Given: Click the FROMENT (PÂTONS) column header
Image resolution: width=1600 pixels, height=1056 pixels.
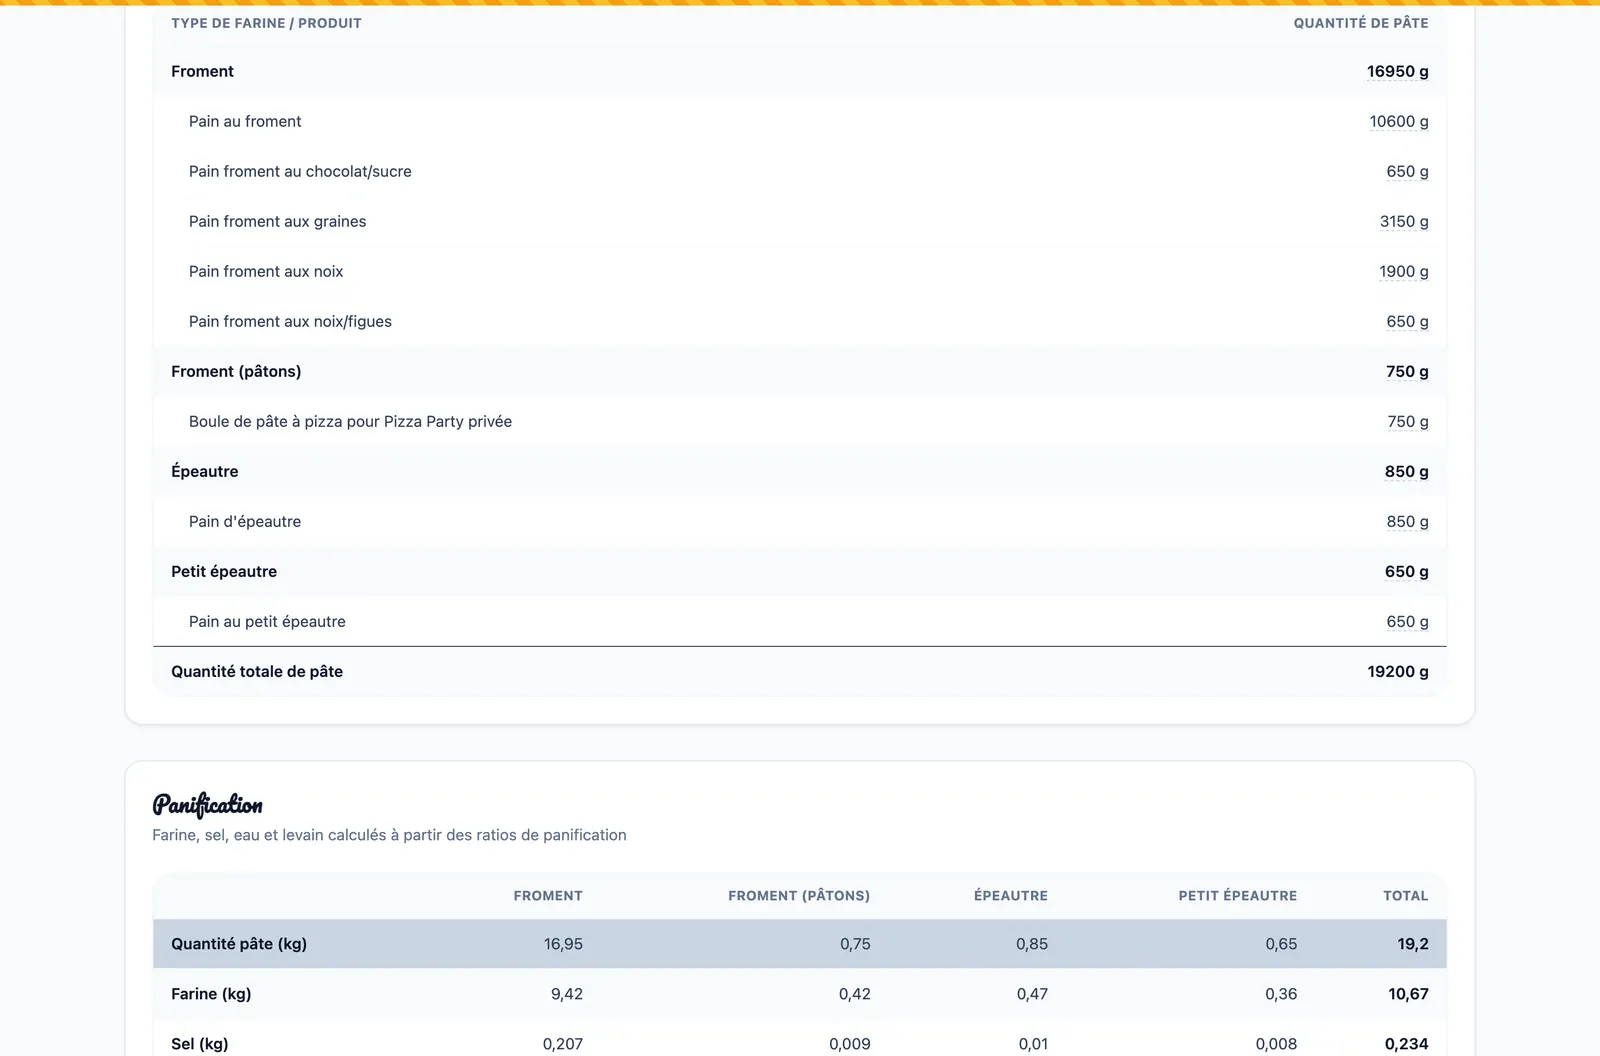Looking at the screenshot, I should pyautogui.click(x=799, y=895).
